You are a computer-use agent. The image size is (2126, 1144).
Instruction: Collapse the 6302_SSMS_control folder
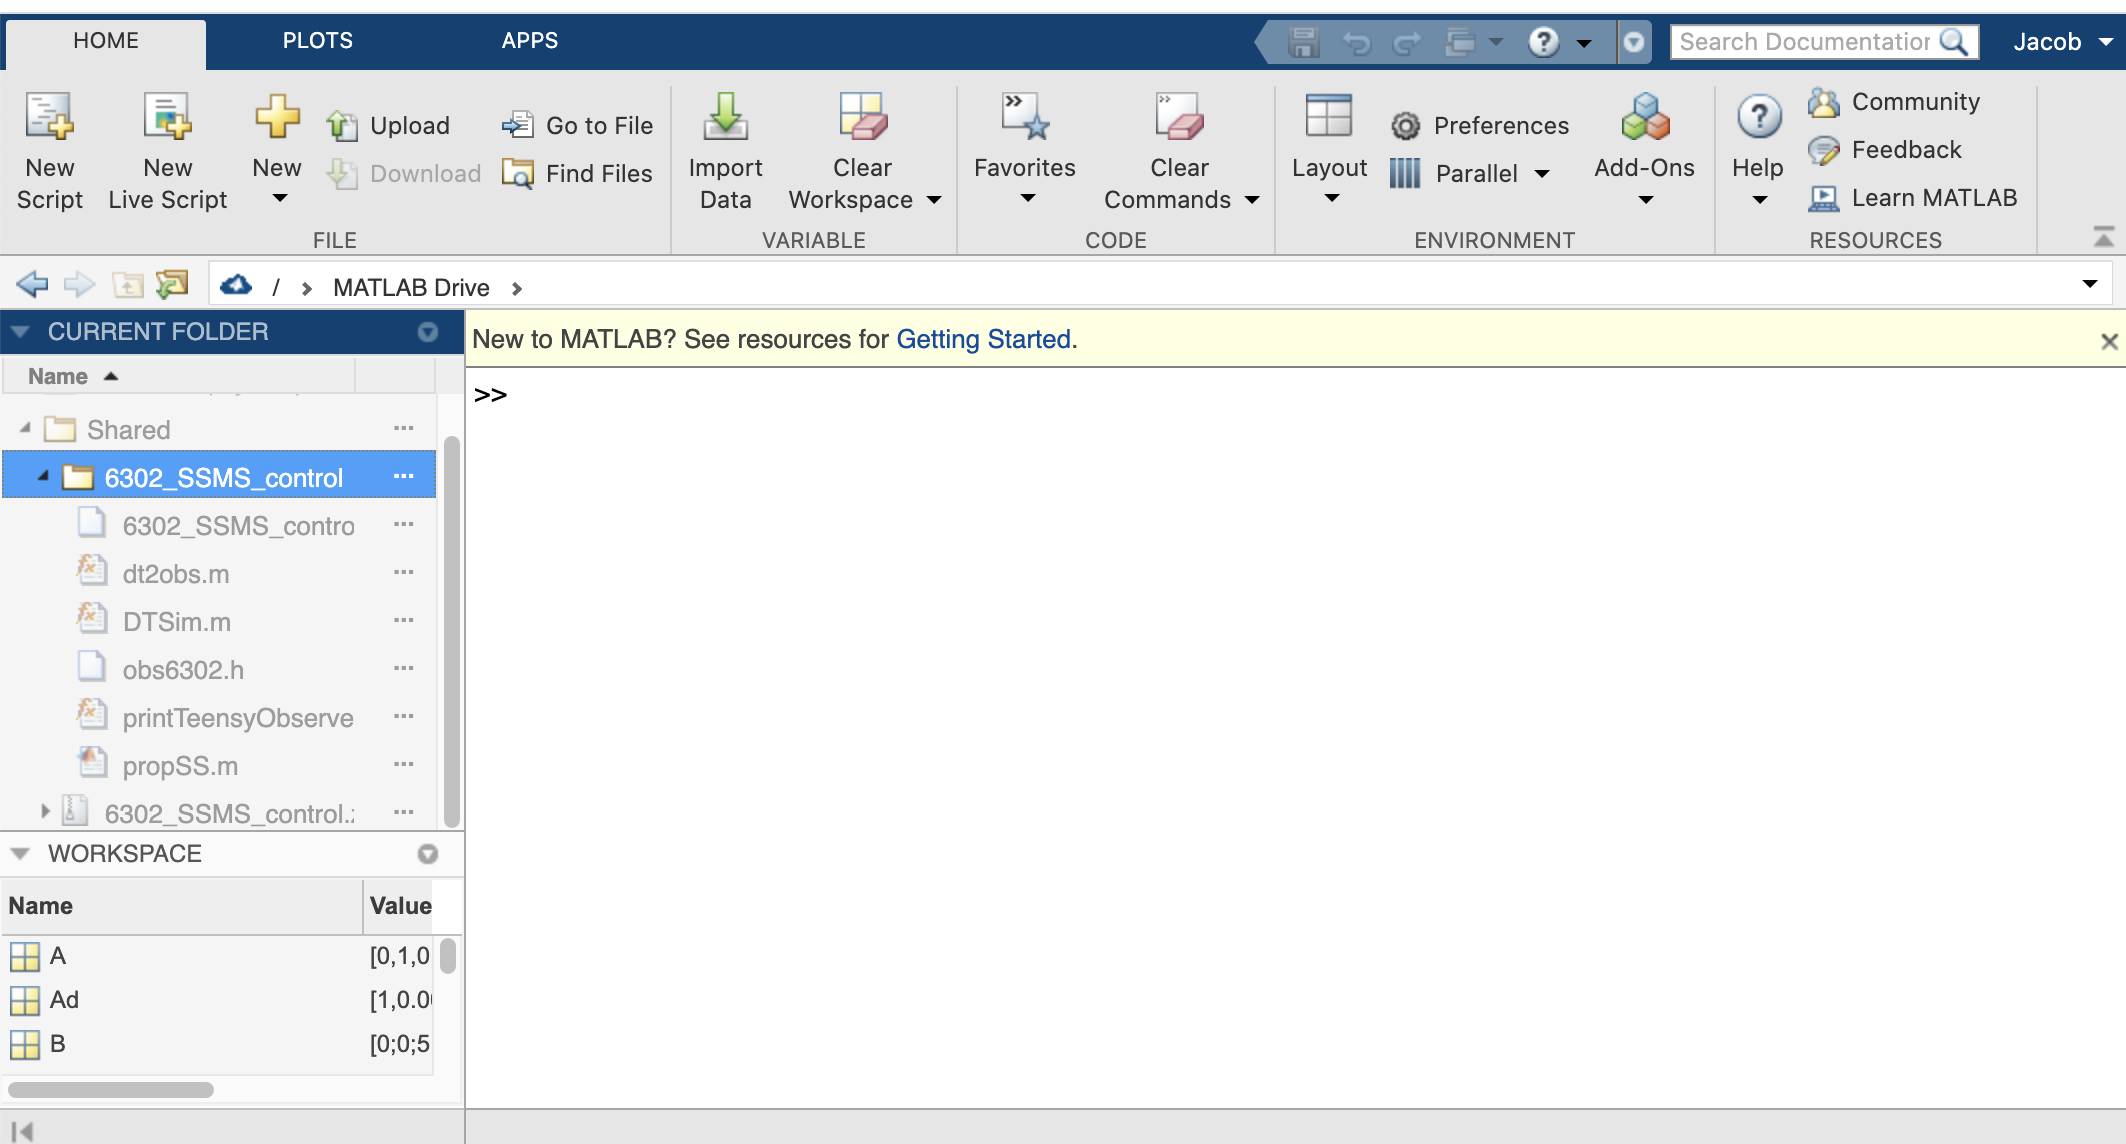43,476
